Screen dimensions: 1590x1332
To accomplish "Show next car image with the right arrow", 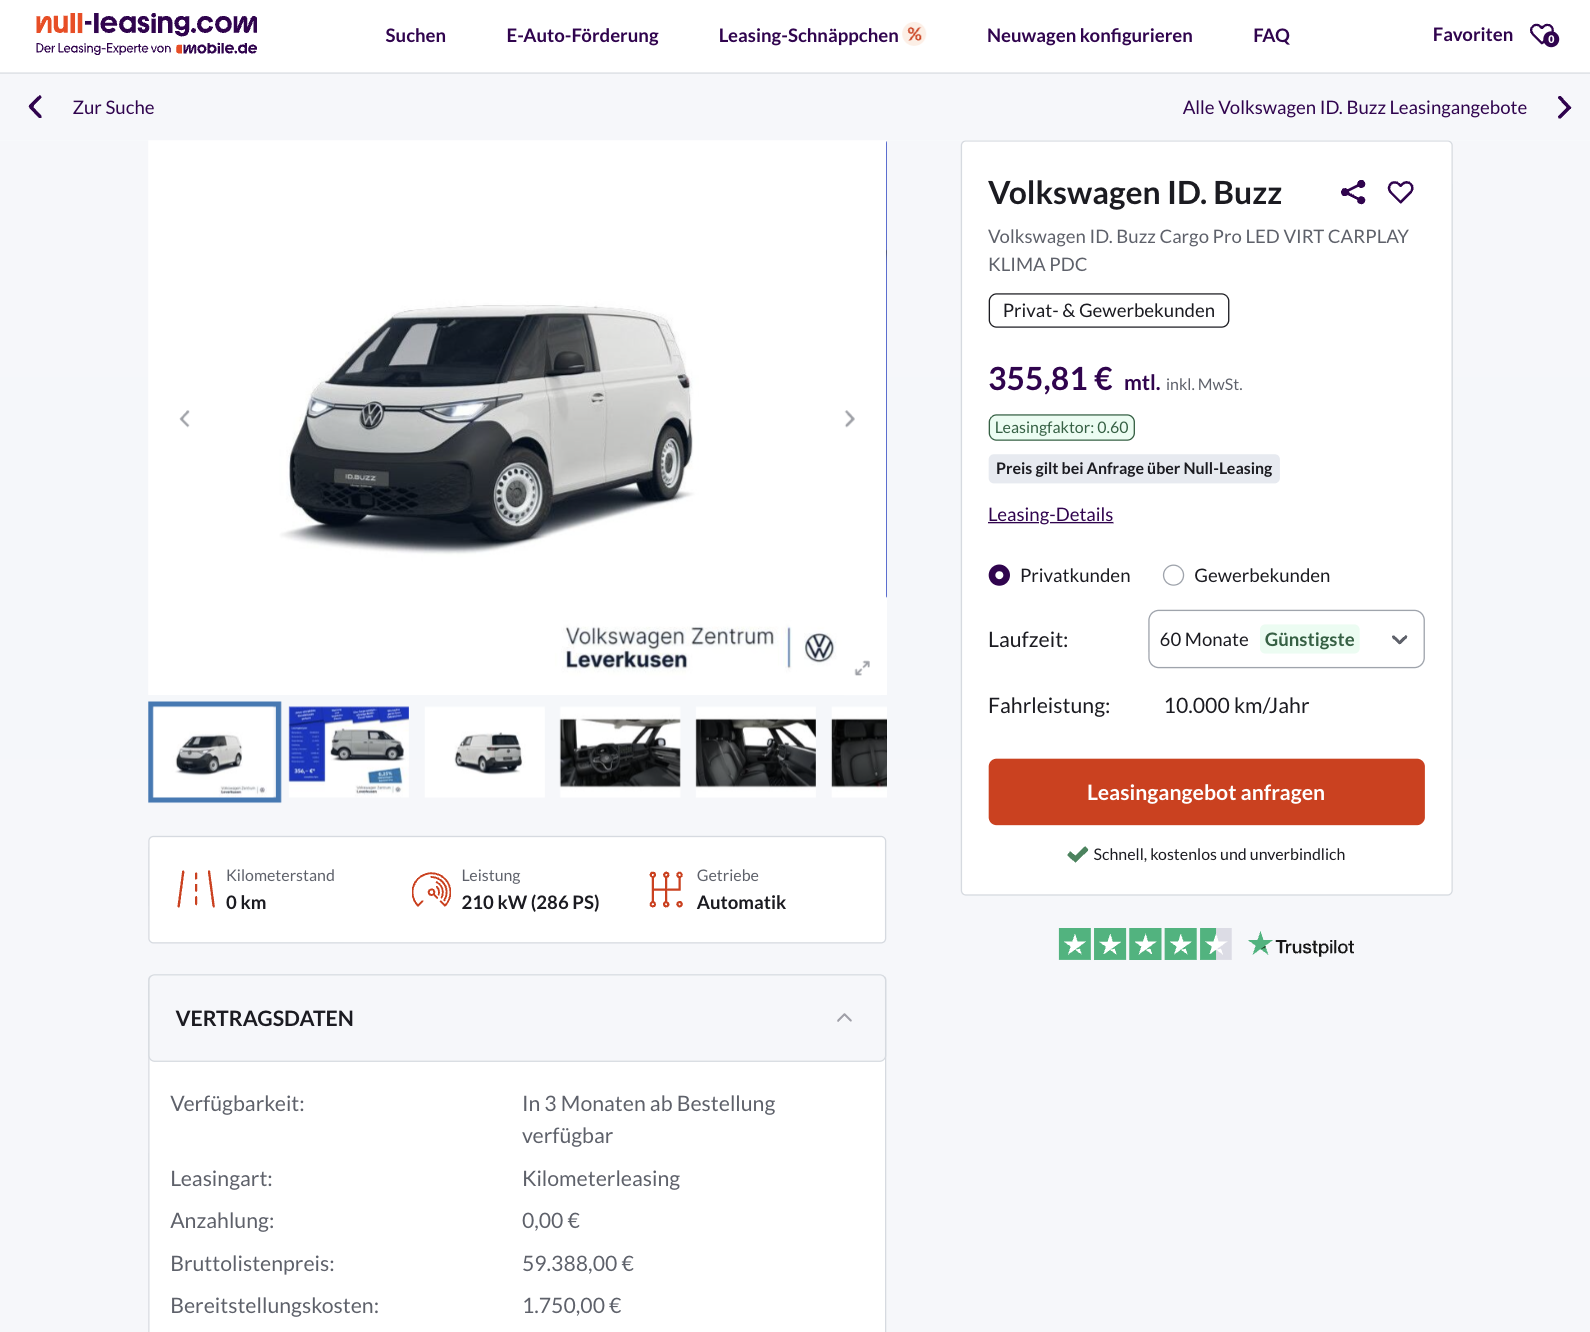I will pyautogui.click(x=849, y=419).
